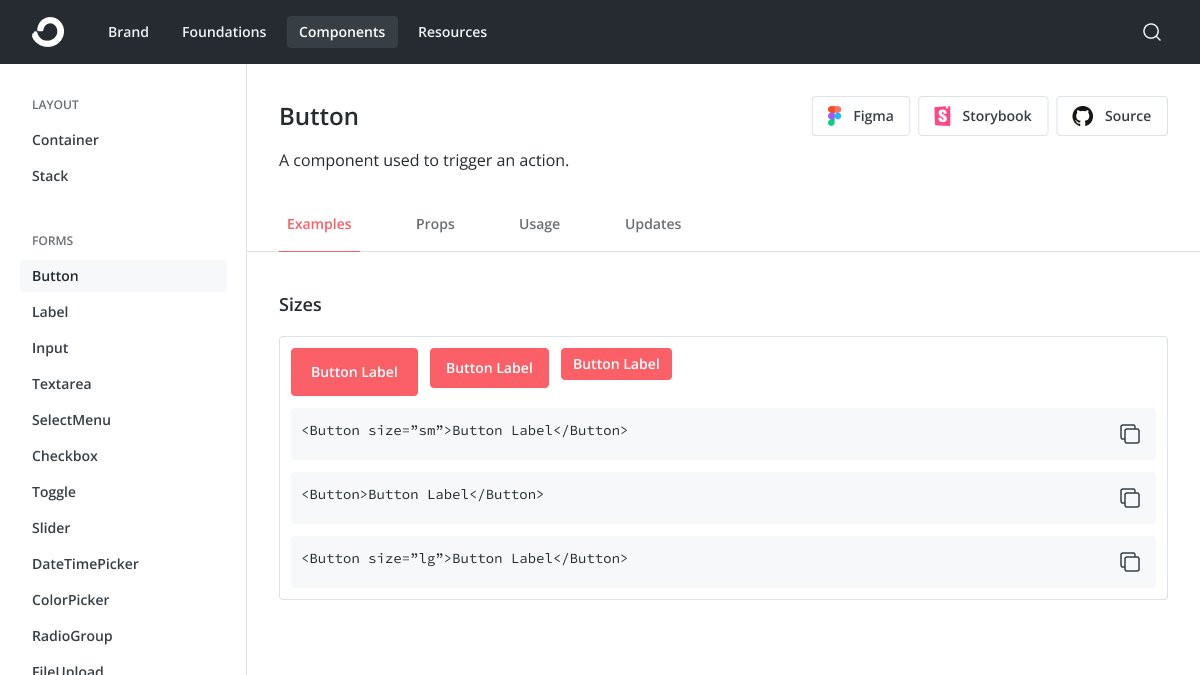Image resolution: width=1200 pixels, height=675 pixels.
Task: View GitHub source via the GitHub icon
Action: pyautogui.click(x=1082, y=116)
